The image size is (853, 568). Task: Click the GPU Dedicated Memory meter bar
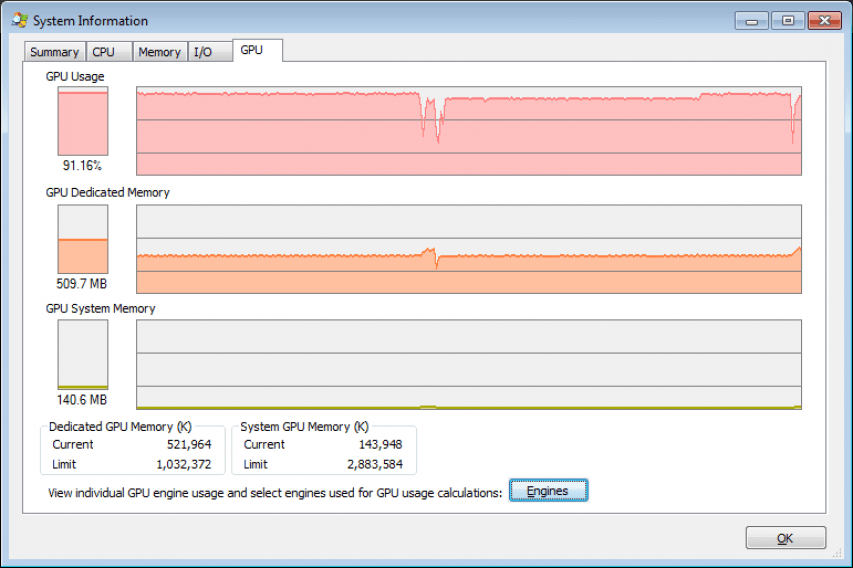coord(83,239)
